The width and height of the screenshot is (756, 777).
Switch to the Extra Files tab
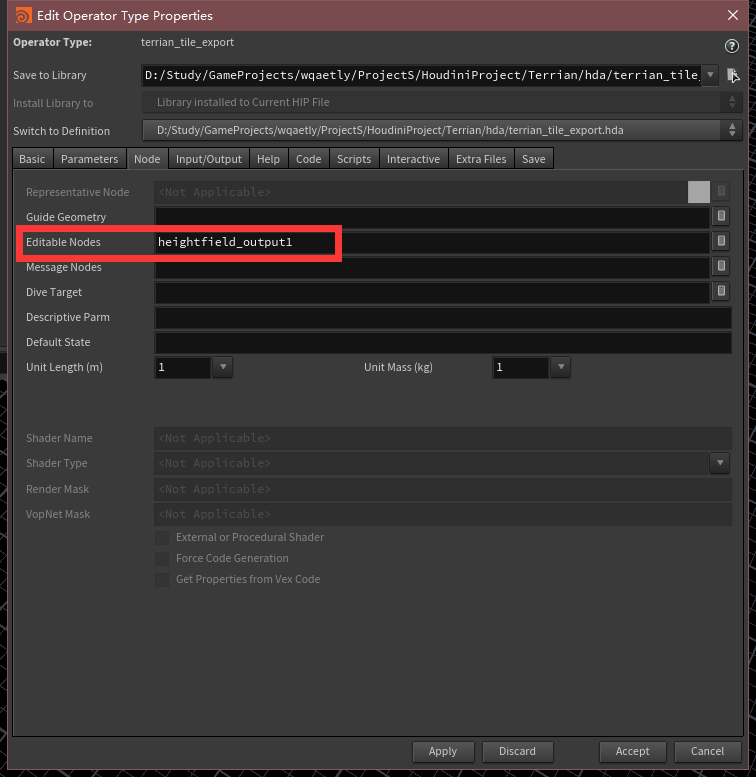pyautogui.click(x=481, y=159)
